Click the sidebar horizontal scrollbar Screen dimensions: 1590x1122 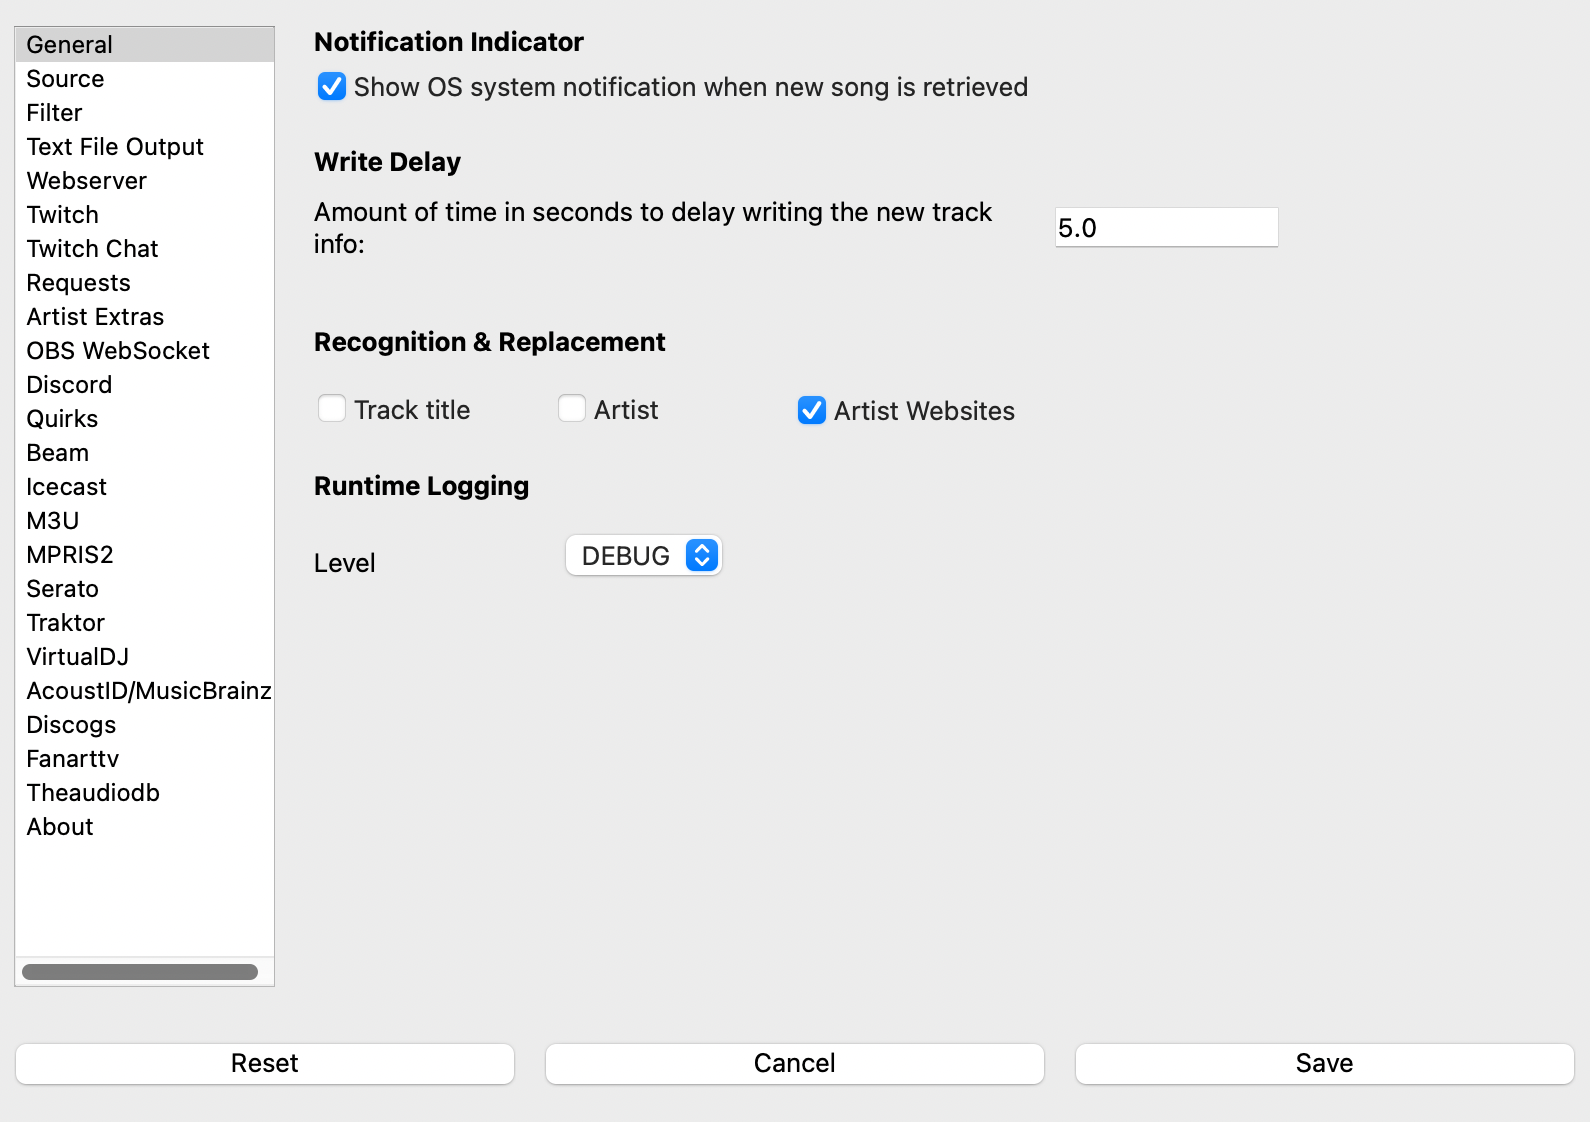[140, 972]
